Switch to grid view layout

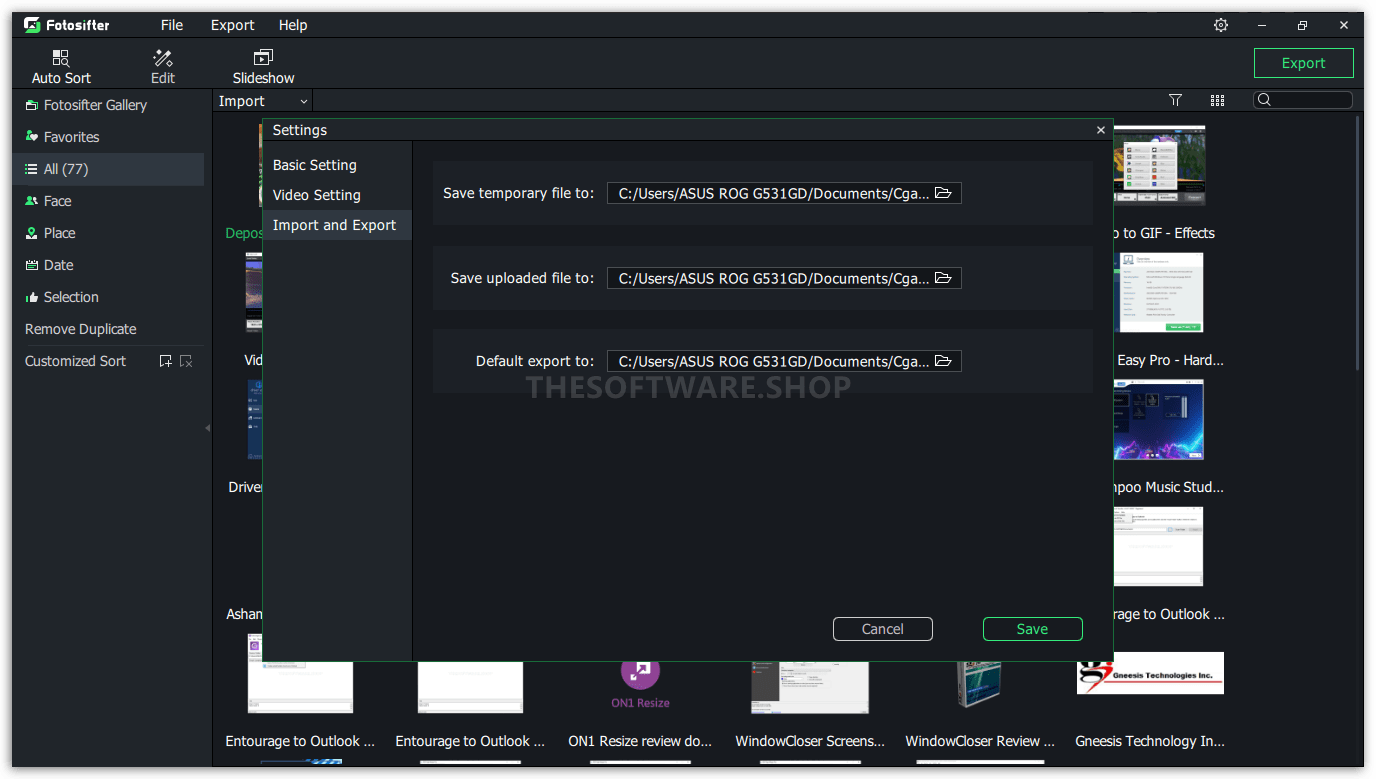(1217, 99)
